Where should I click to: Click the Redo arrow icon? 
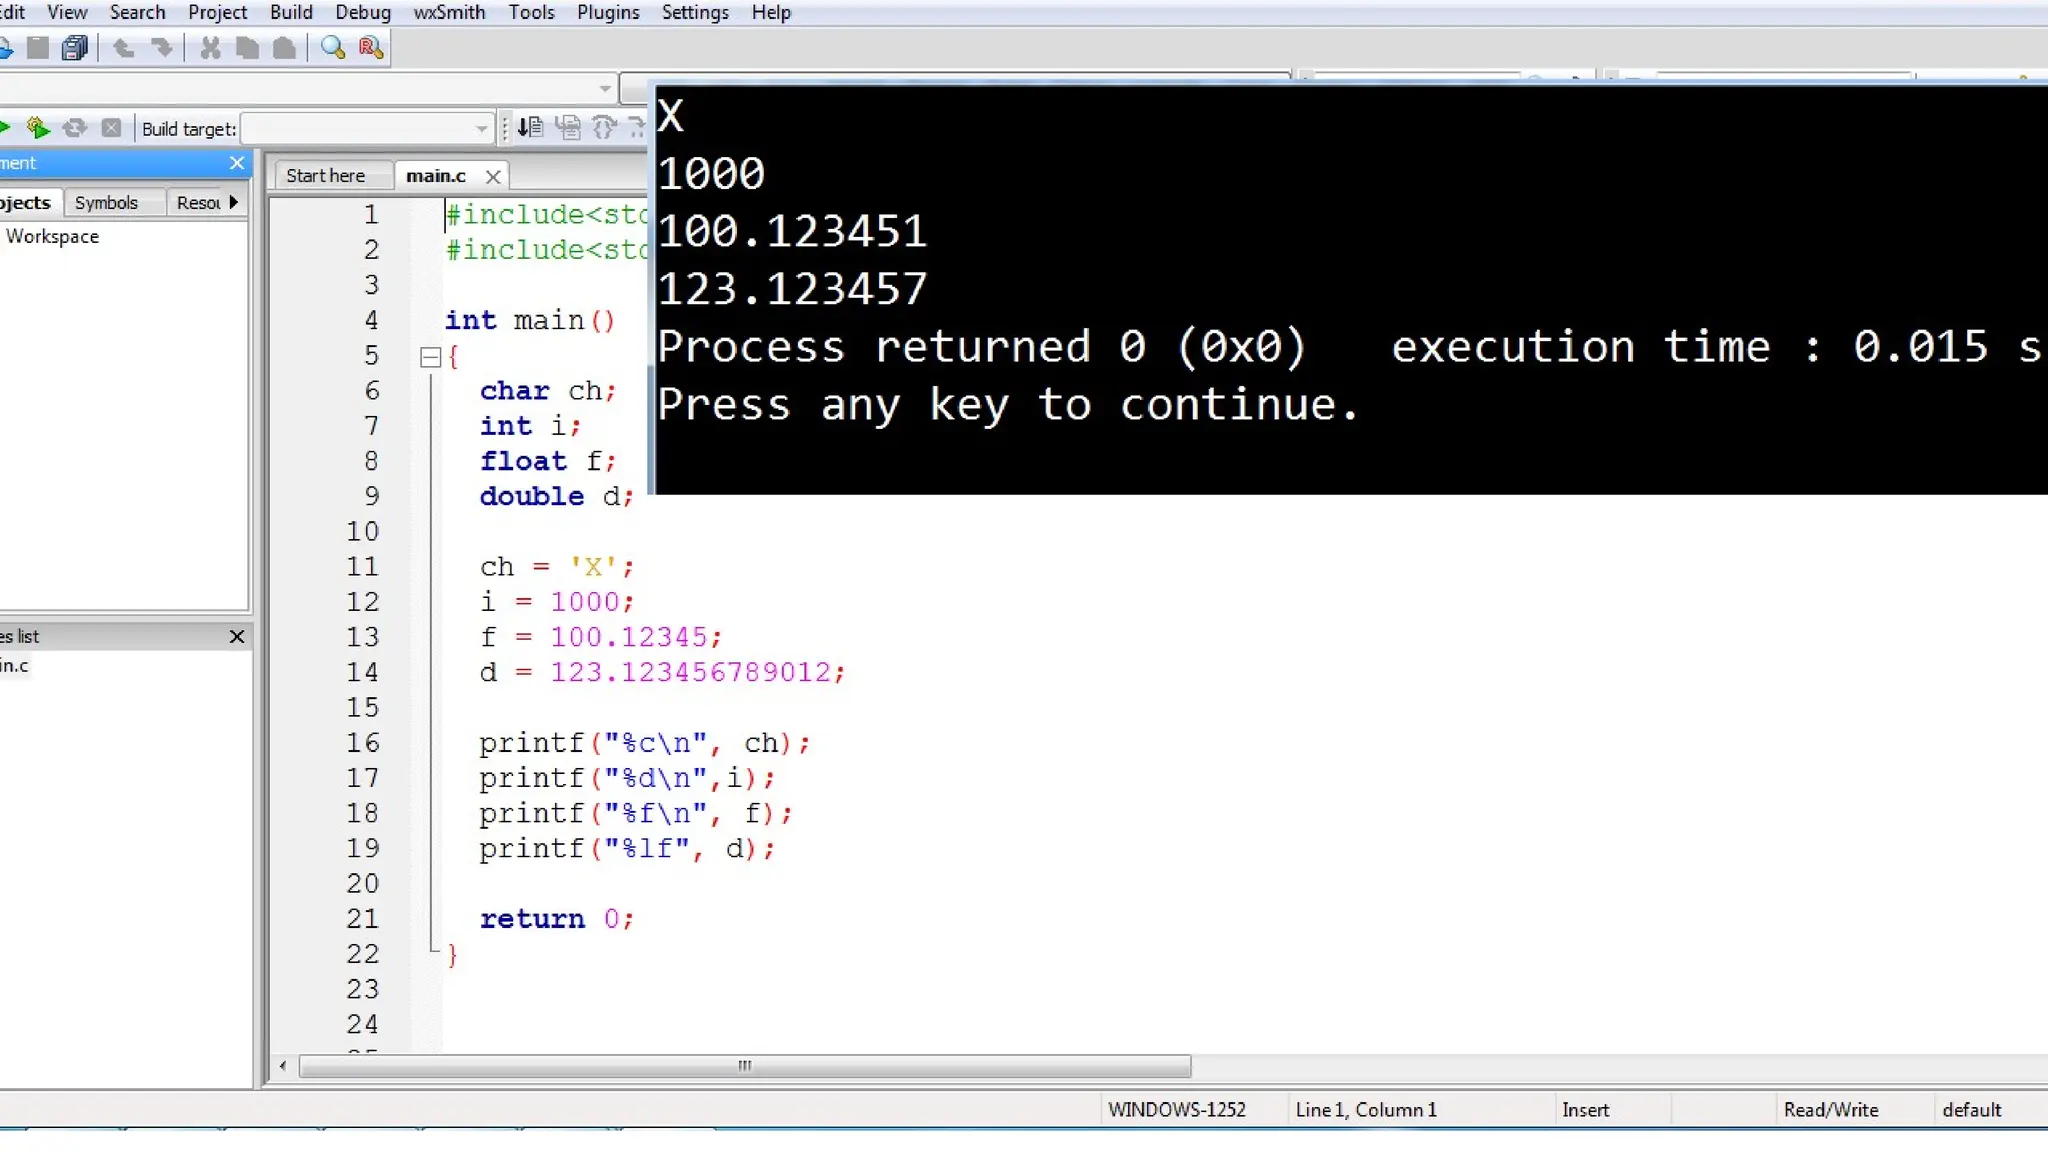pos(162,48)
